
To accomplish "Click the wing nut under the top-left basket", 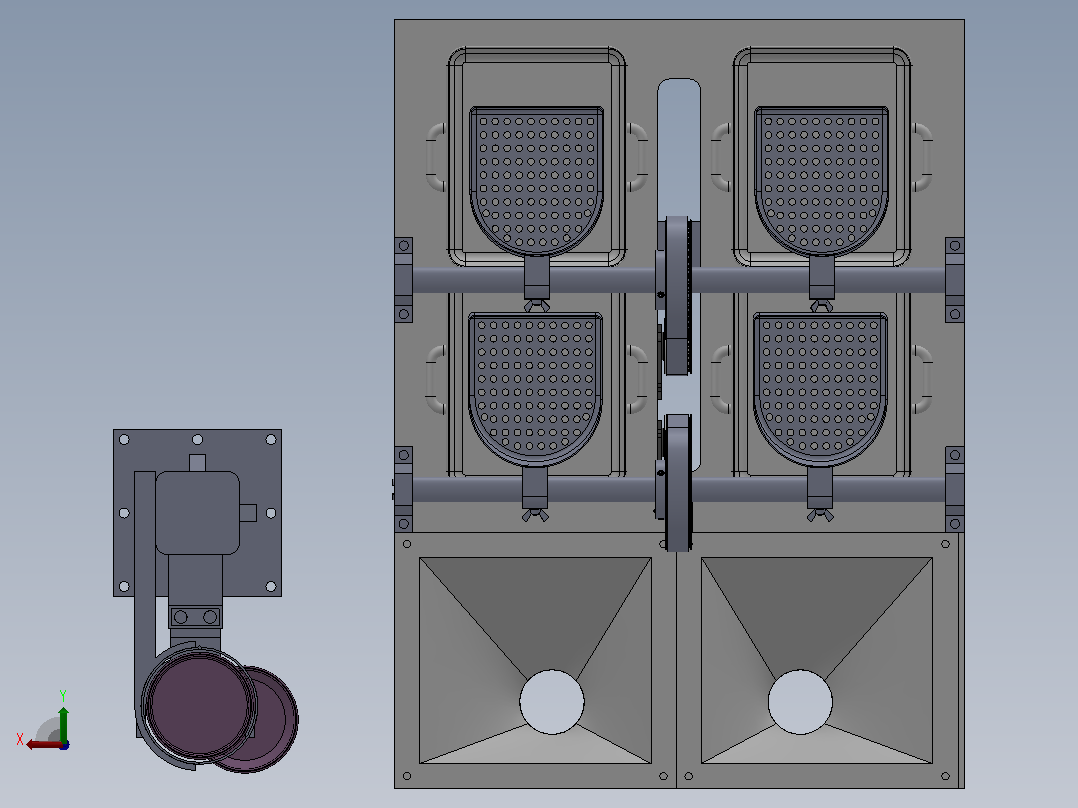I will tap(536, 305).
